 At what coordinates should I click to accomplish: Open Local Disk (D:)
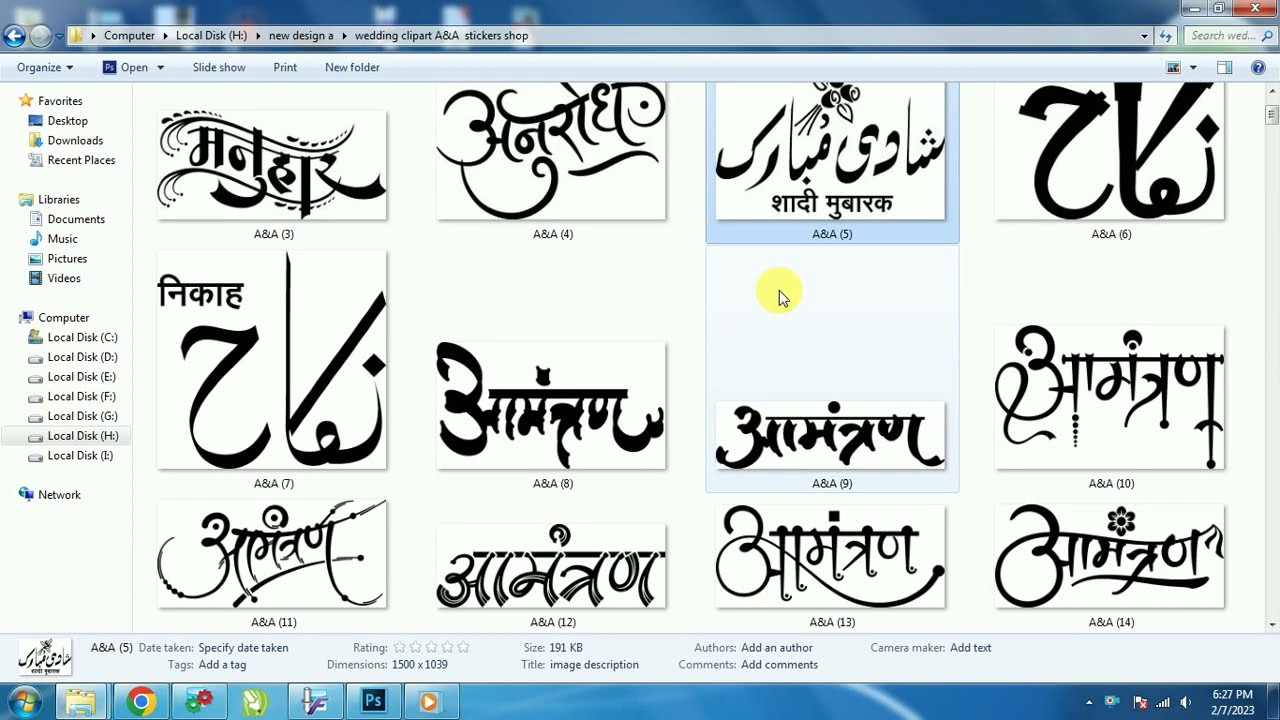tap(82, 357)
